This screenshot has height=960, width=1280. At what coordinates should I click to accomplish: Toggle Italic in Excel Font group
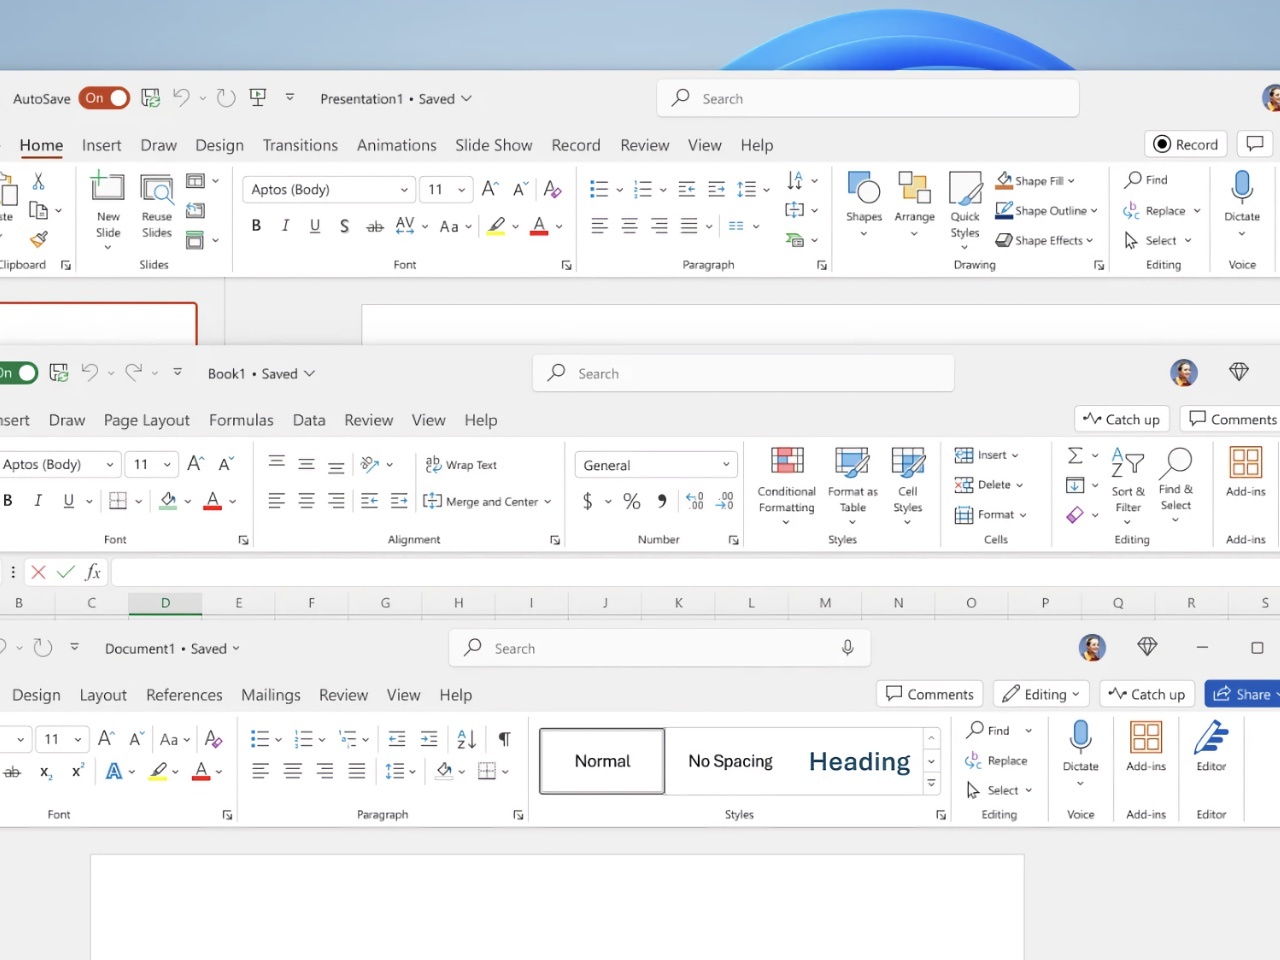(x=38, y=501)
